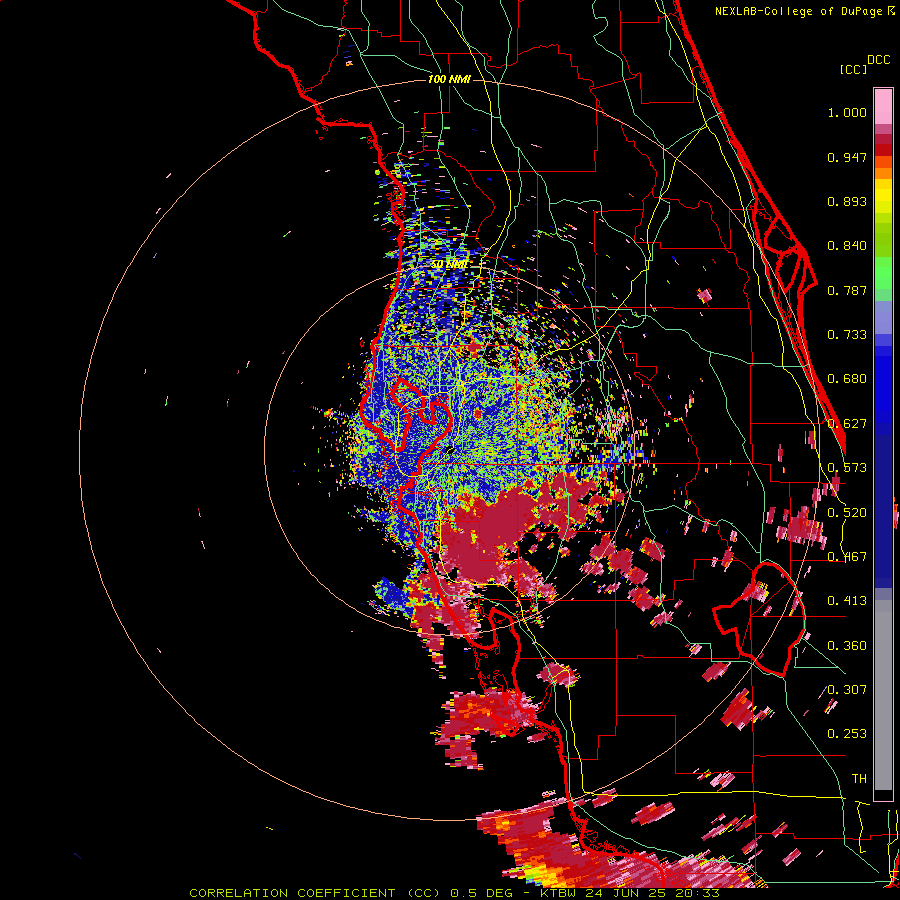Screen dimensions: 900x900
Task: Select the 0.893 legend value
Action: click(x=847, y=201)
